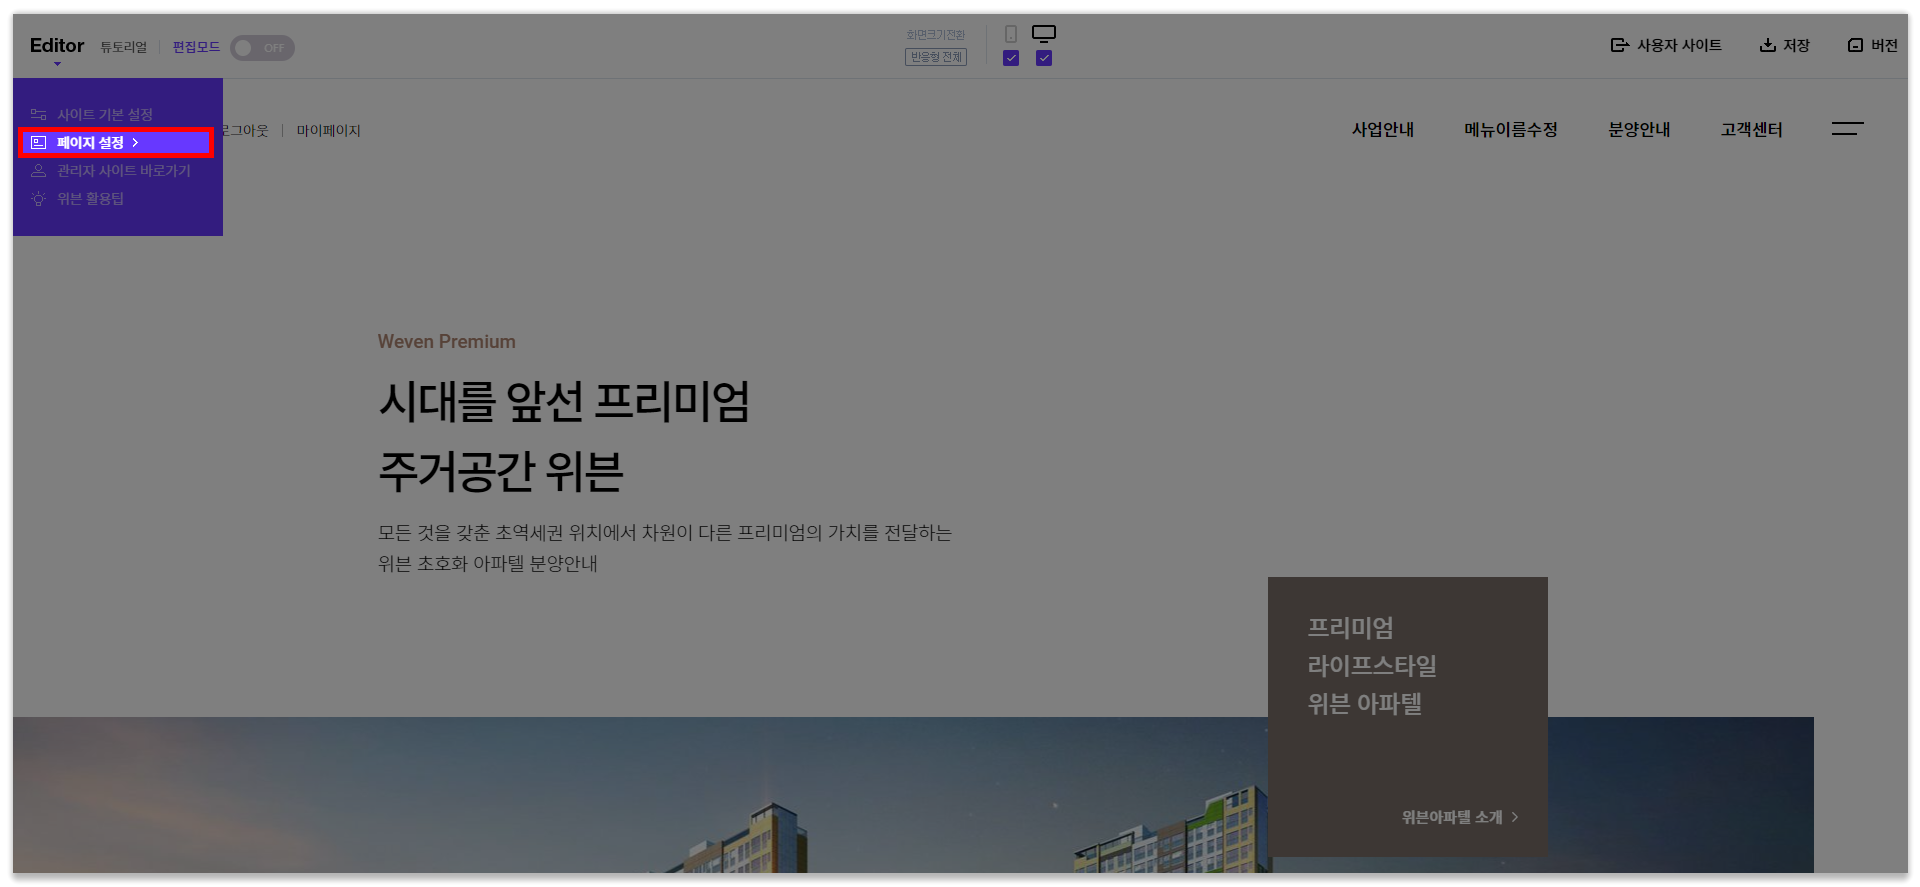
Task: Click the 반응형 전체 button
Action: pyautogui.click(x=935, y=57)
